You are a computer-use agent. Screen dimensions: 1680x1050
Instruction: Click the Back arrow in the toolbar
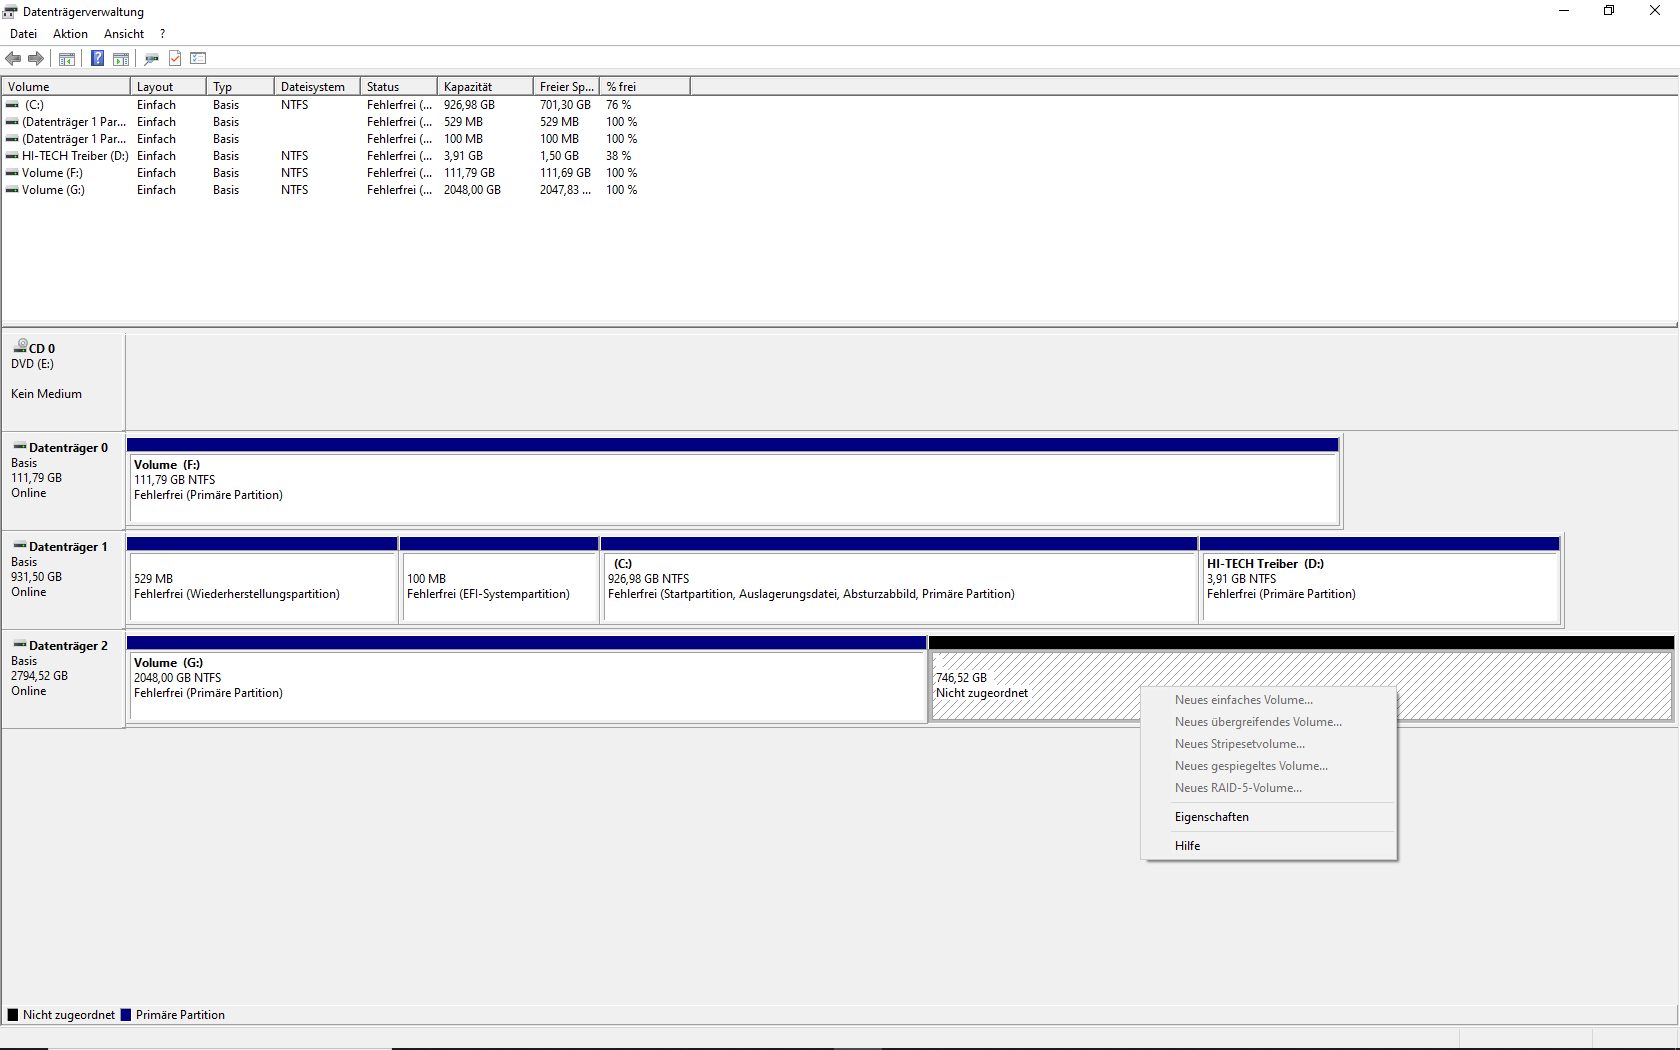click(x=13, y=59)
